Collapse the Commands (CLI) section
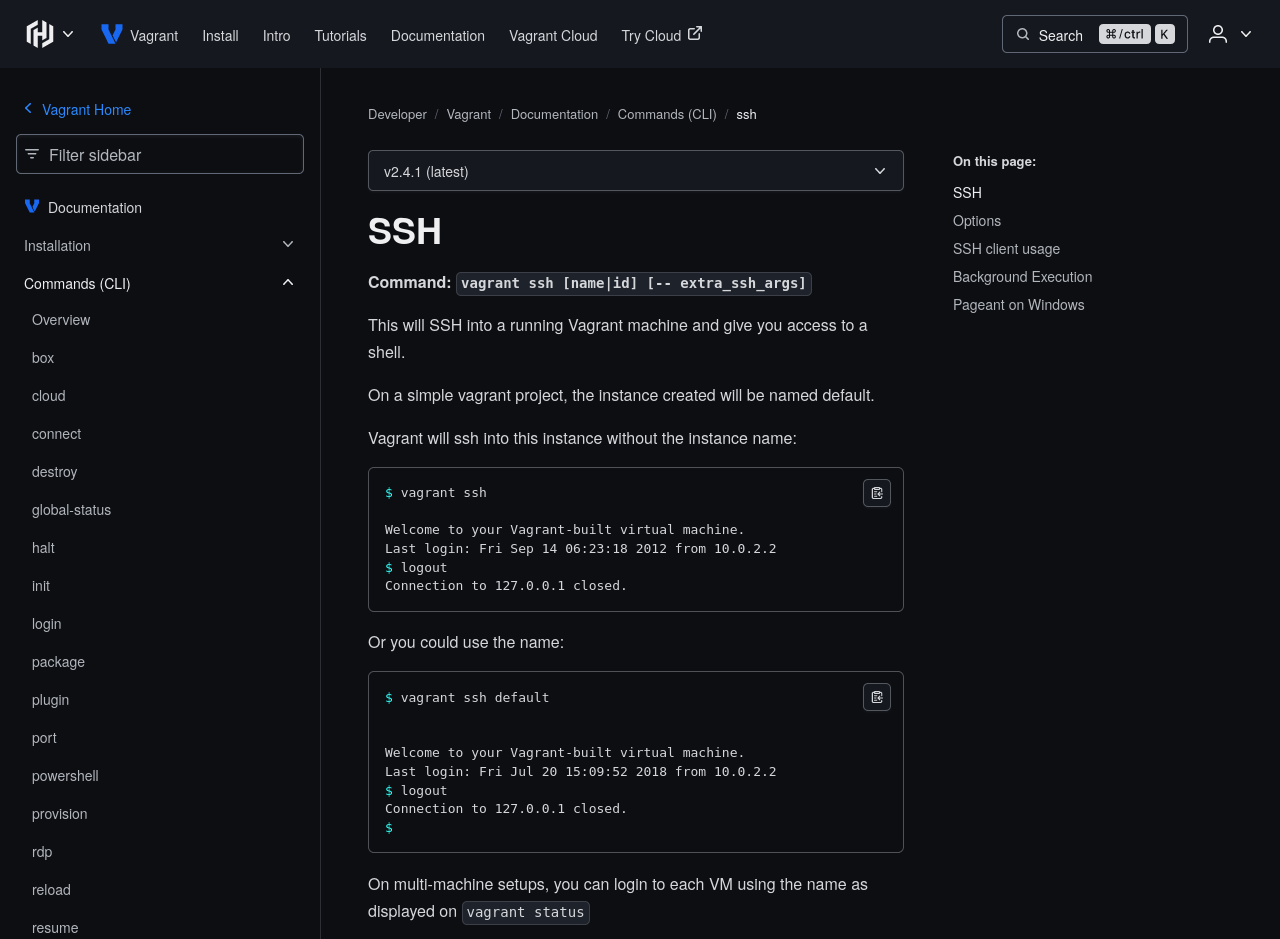Viewport: 1280px width, 939px height. 288,283
